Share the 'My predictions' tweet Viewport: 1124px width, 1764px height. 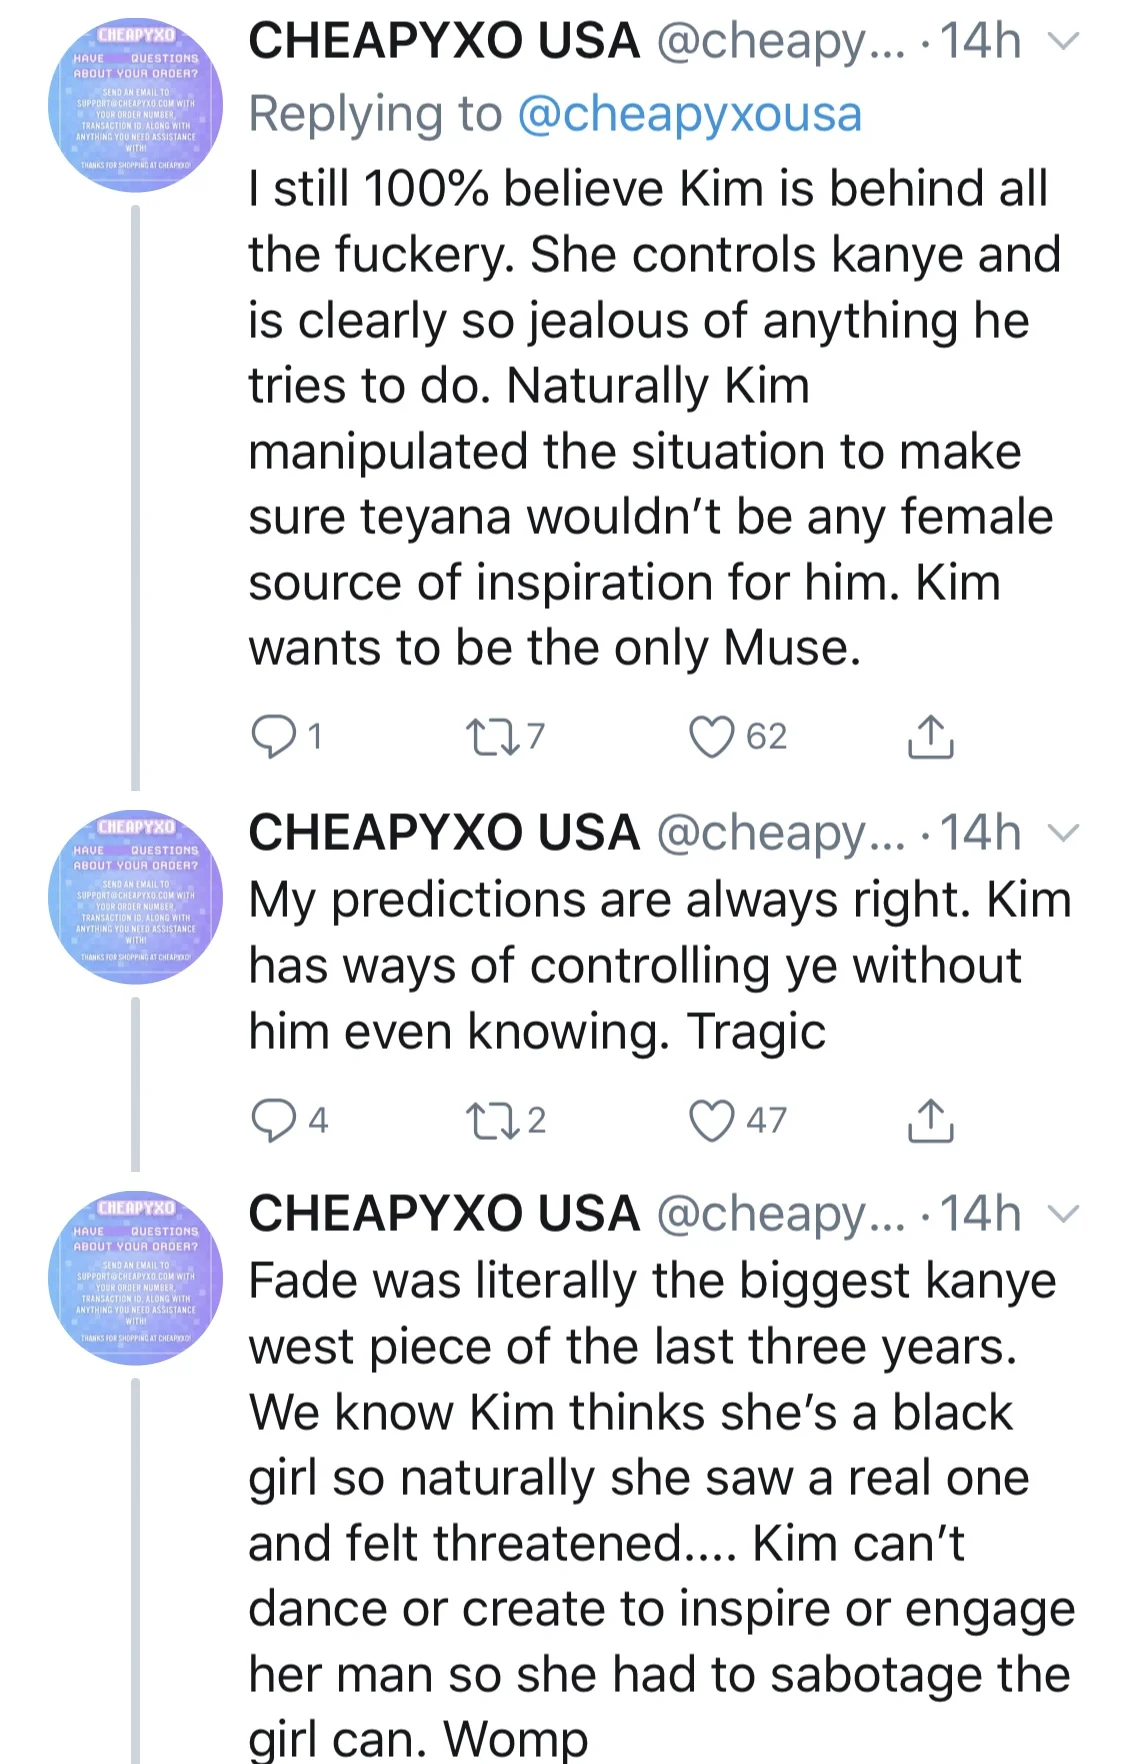(x=930, y=1120)
